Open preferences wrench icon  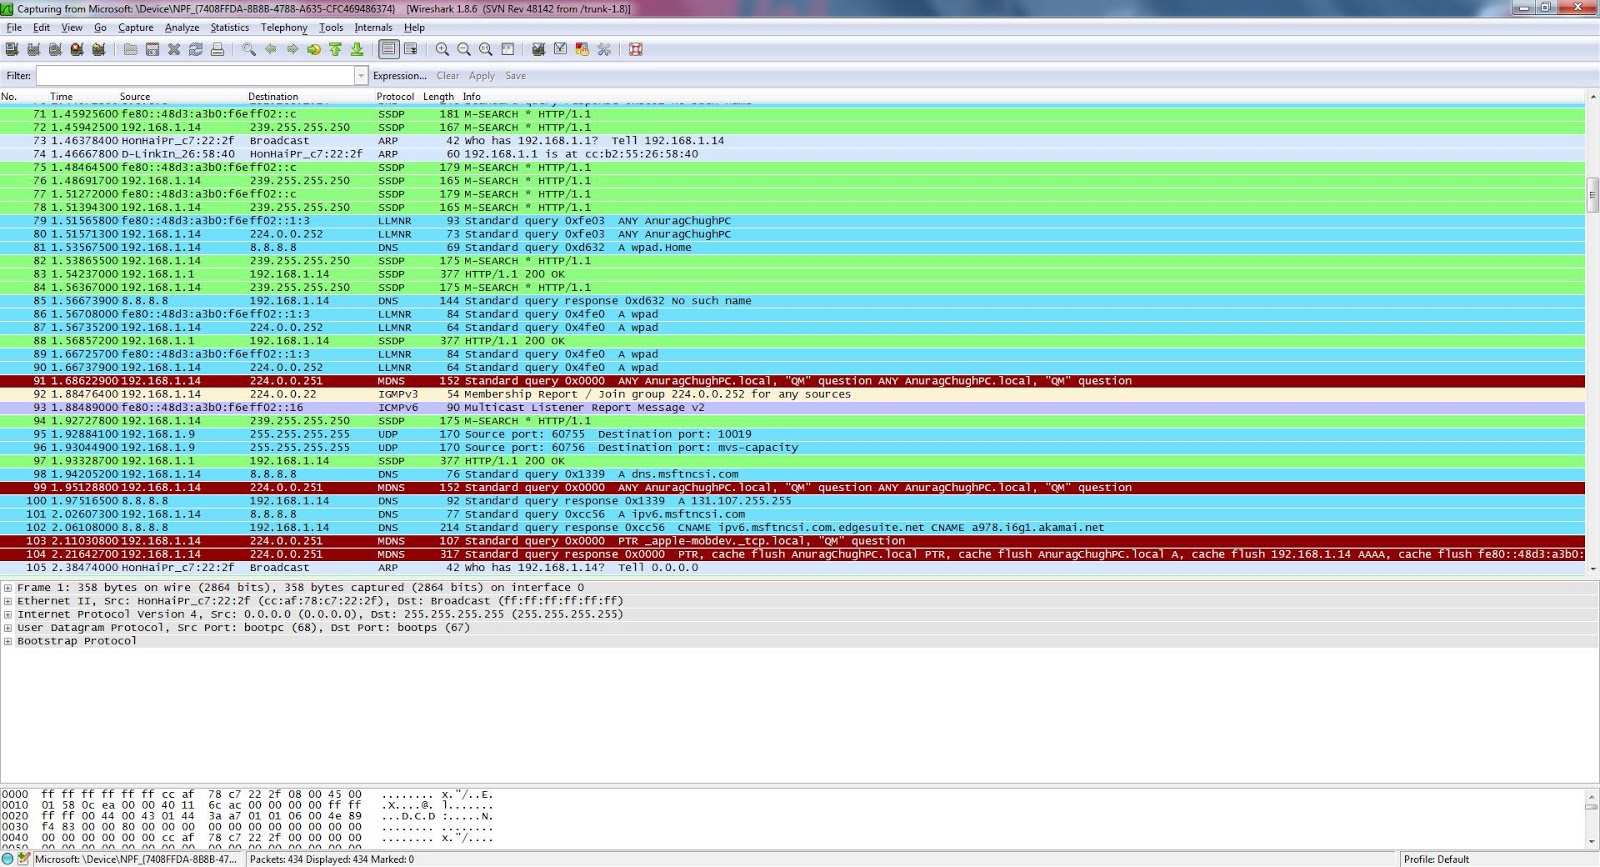604,49
